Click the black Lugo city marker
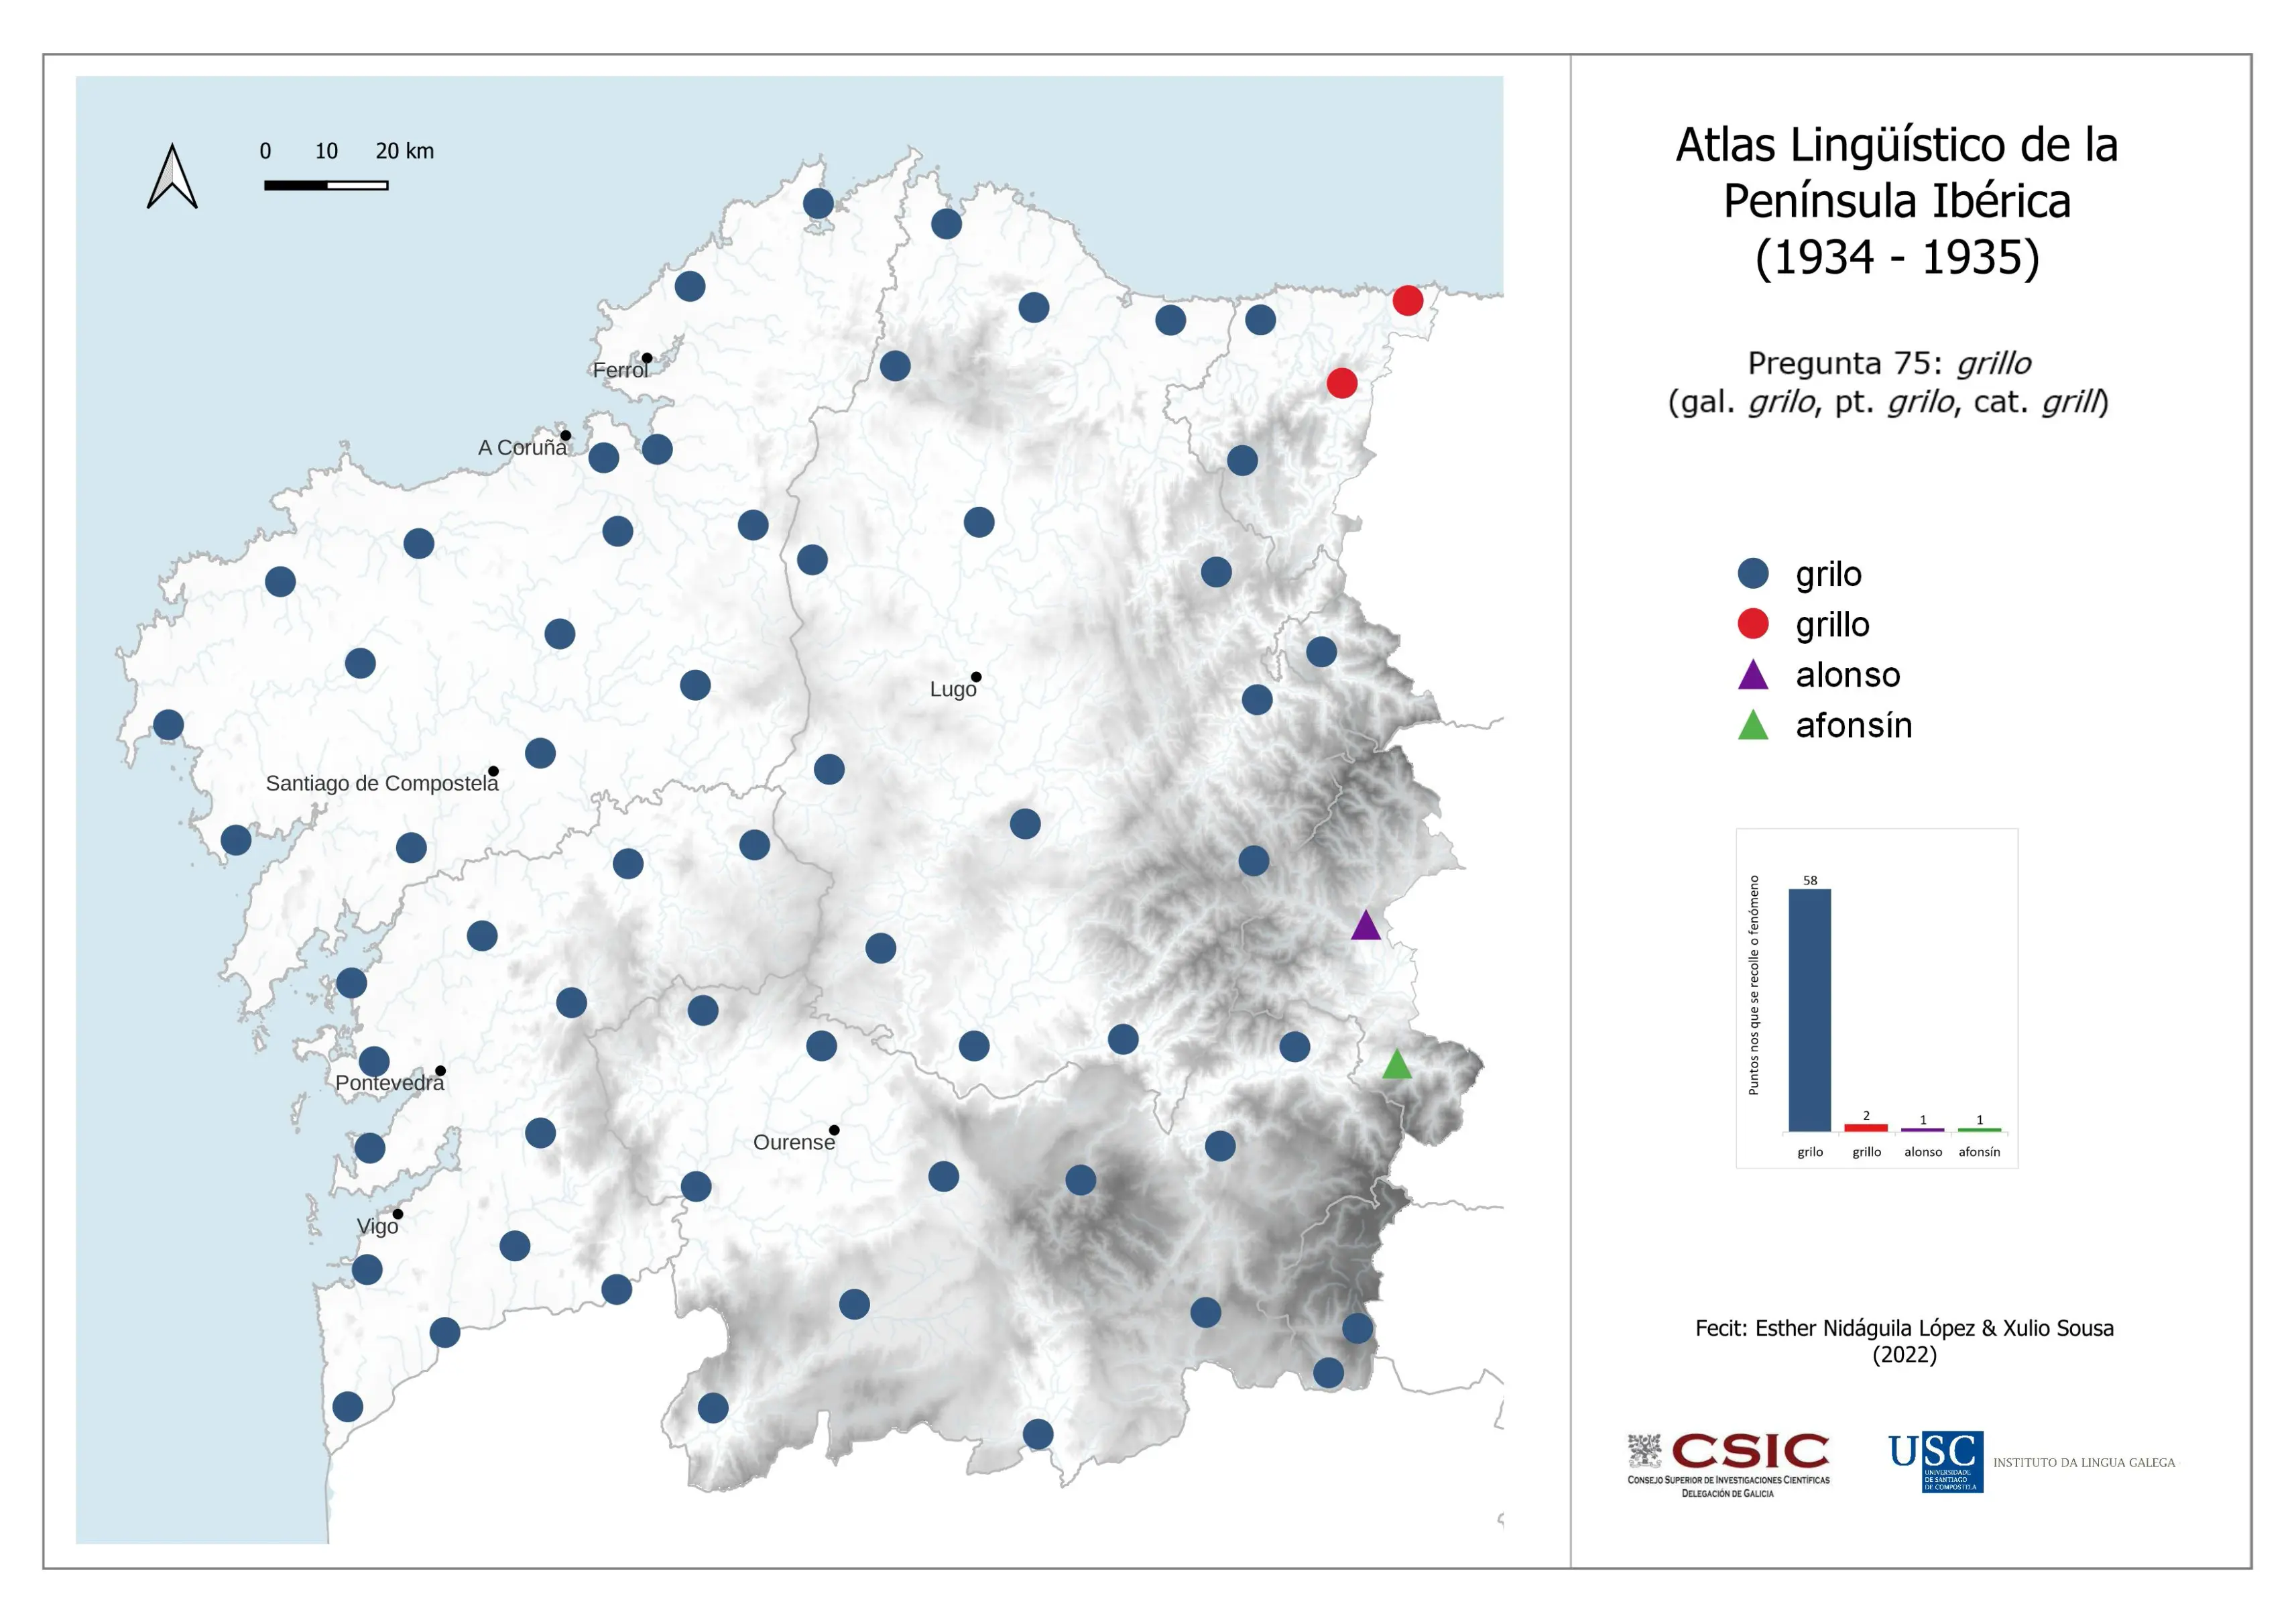The image size is (2296, 1624). coord(976,677)
